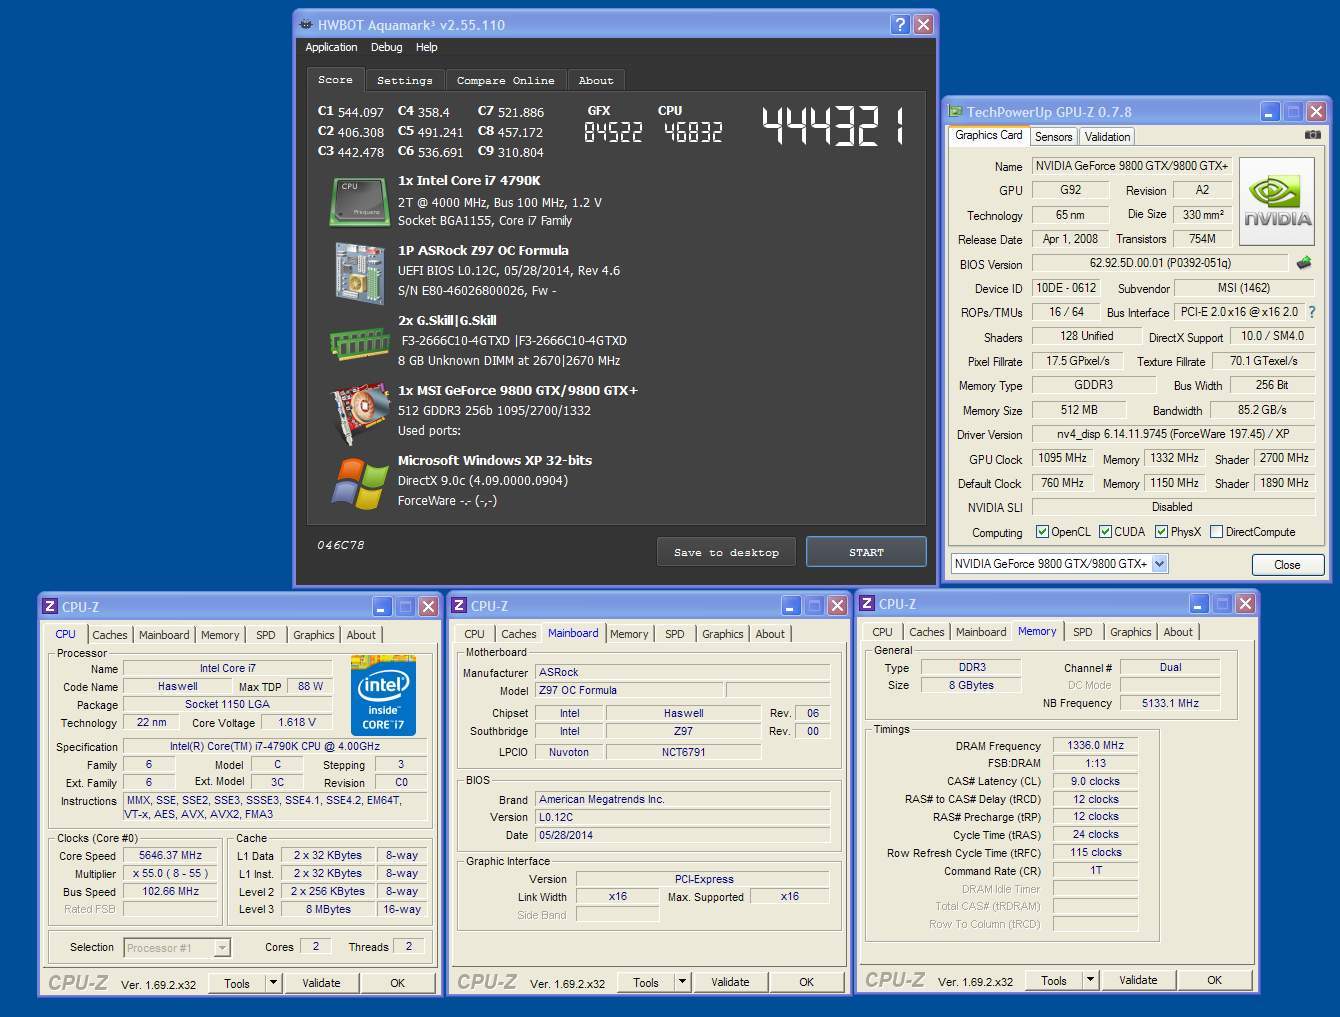Click the checksum text 046C78 in Aquamark
Screen dimensions: 1340x1017
(341, 545)
